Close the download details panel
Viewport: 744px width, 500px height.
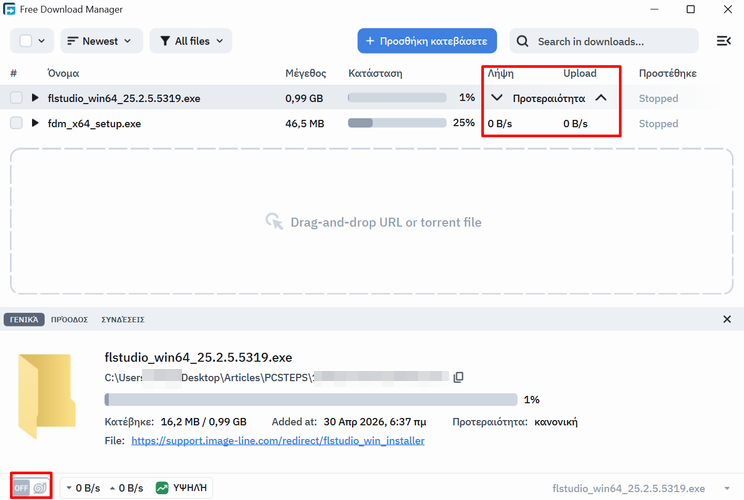coord(727,319)
